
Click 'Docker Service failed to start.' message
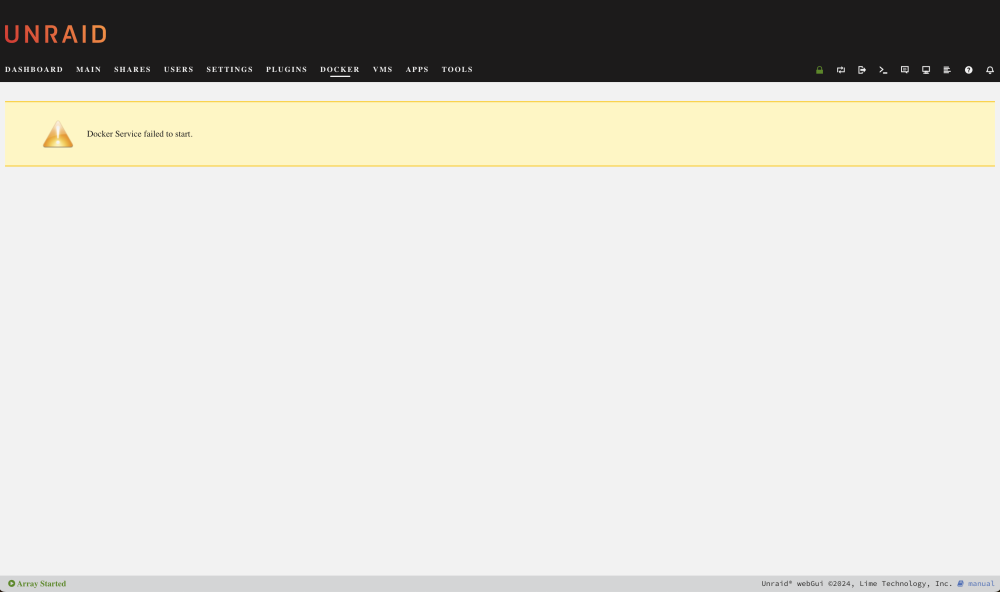pos(140,134)
